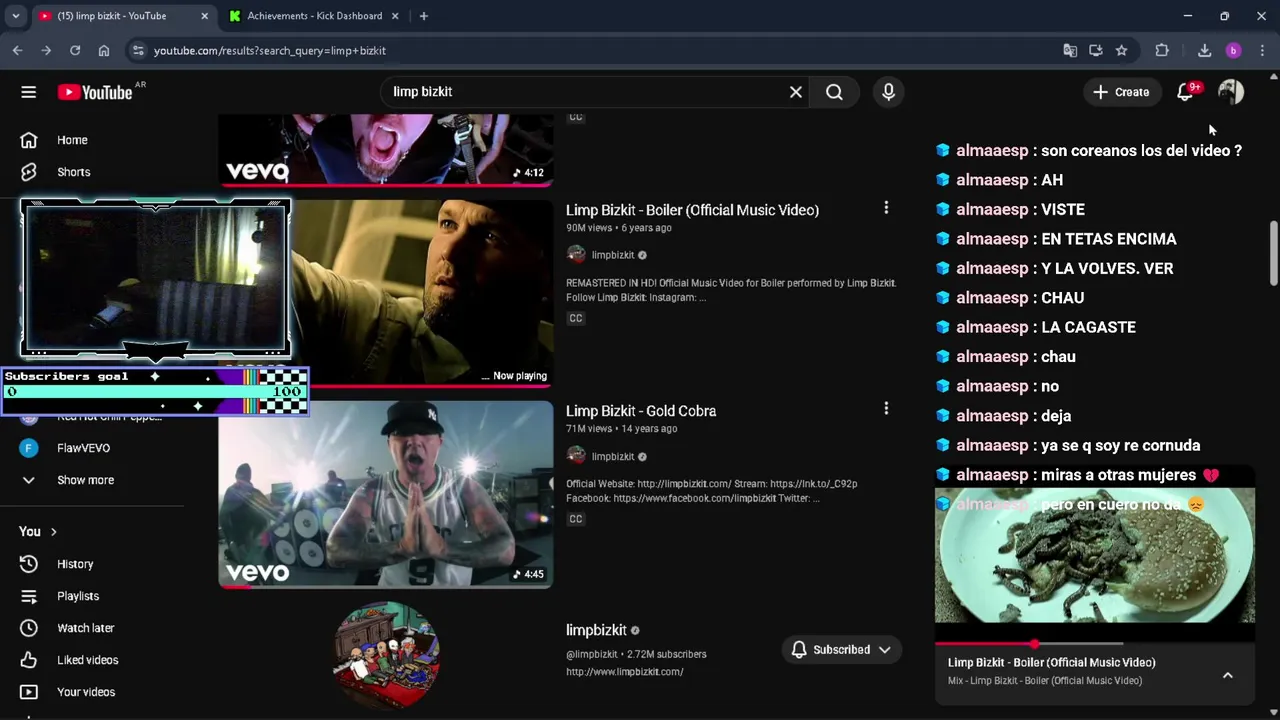Open the You section chevron
Image resolution: width=1280 pixels, height=720 pixels.
coord(53,532)
